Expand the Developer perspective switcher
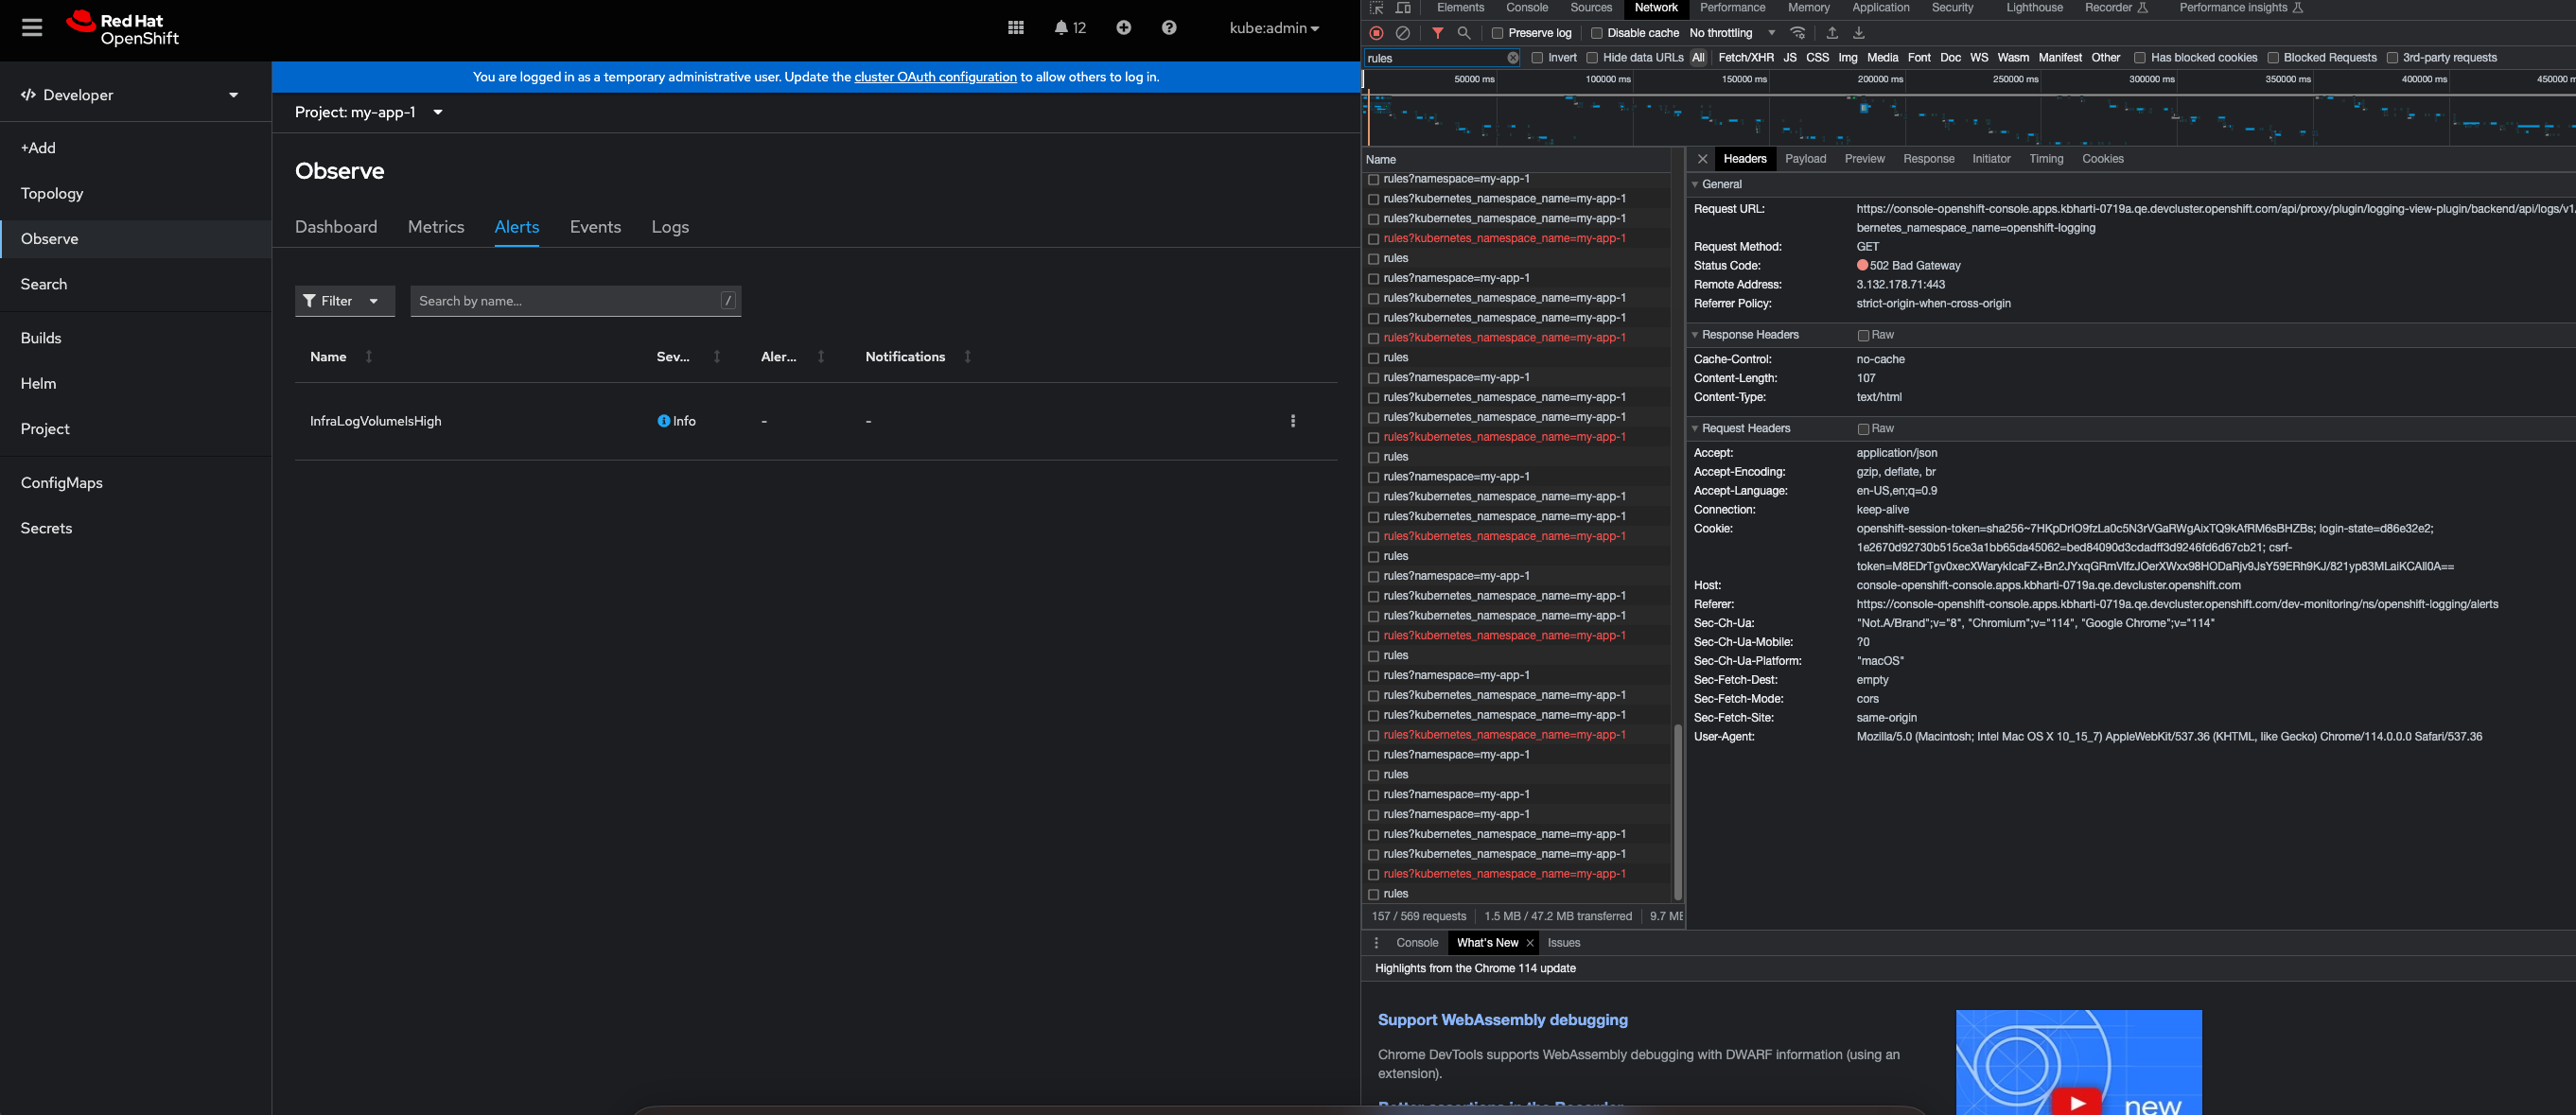Image resolution: width=2576 pixels, height=1115 pixels. [x=130, y=95]
